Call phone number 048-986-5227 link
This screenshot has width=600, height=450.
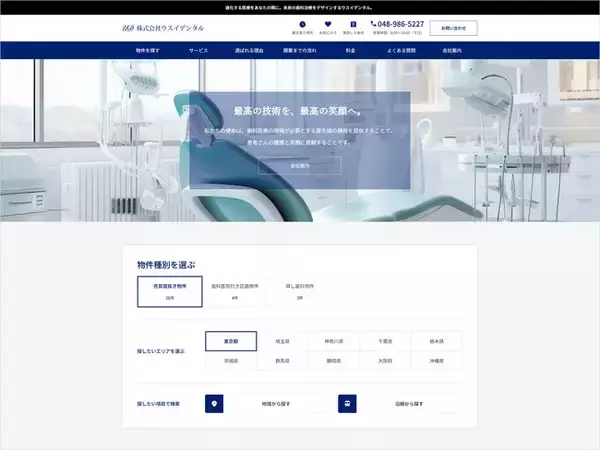click(x=397, y=24)
